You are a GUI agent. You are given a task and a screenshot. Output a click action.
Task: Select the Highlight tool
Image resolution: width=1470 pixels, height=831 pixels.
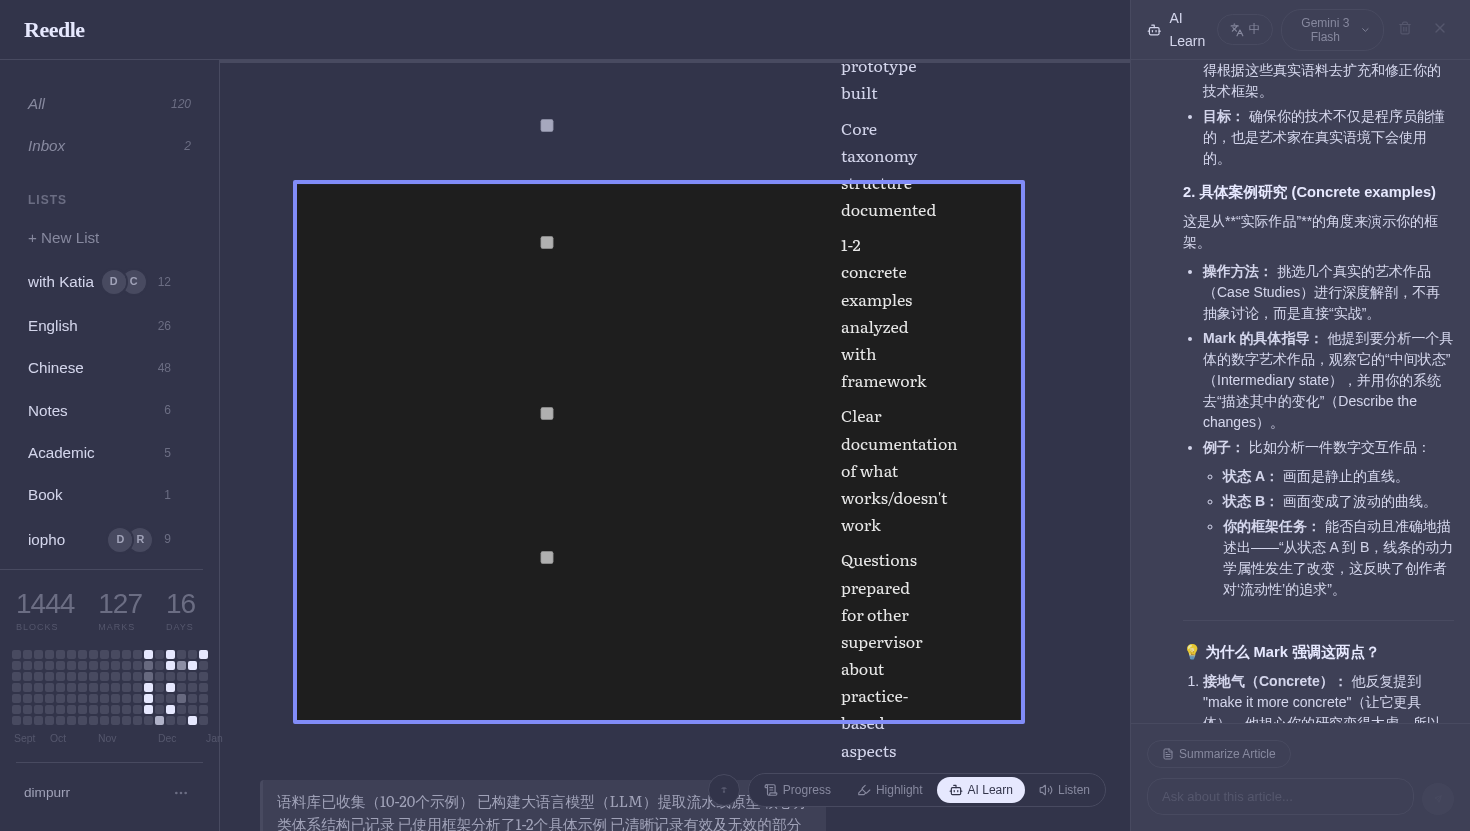[890, 790]
